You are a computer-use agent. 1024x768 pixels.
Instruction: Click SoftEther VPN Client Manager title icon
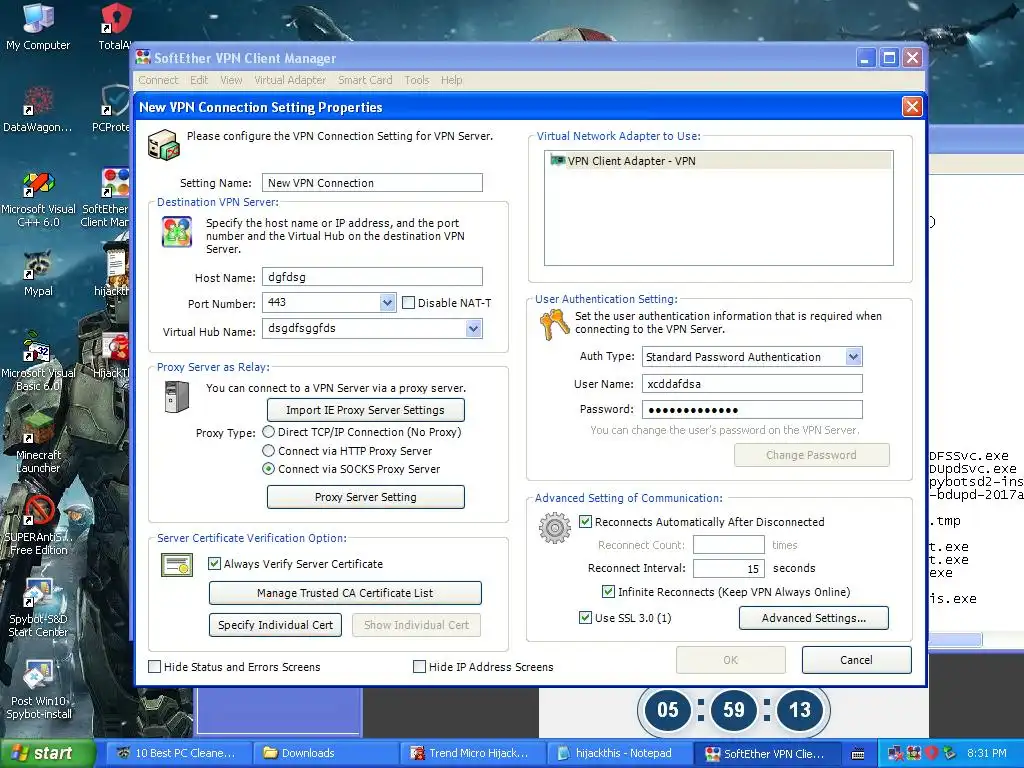tap(143, 57)
